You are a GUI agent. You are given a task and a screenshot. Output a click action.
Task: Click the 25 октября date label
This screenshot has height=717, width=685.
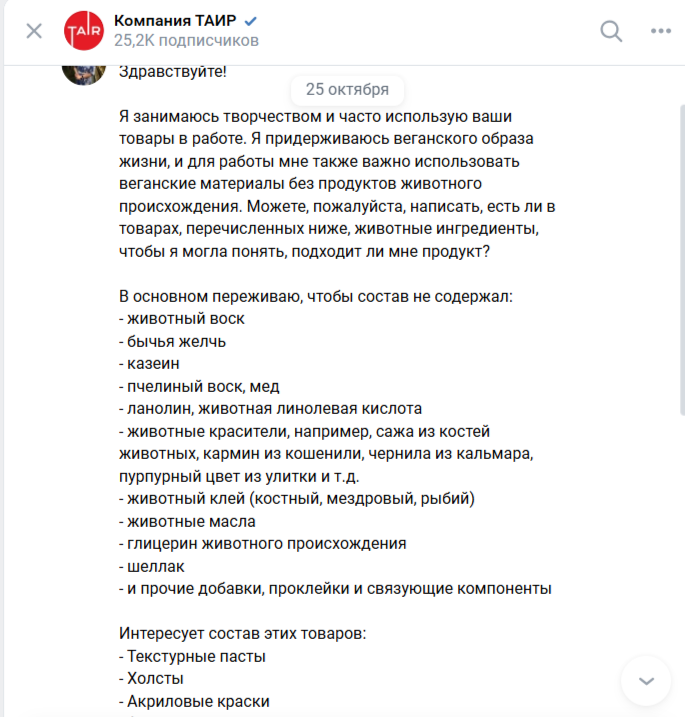347,89
